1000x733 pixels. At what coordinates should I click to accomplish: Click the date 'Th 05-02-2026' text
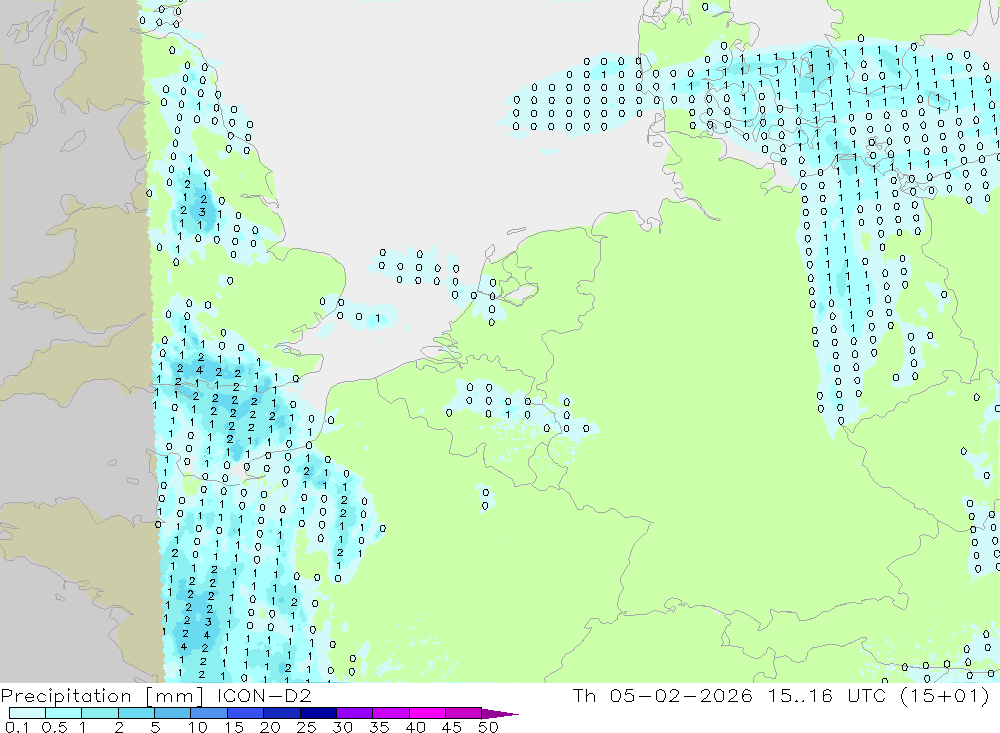pyautogui.click(x=662, y=695)
